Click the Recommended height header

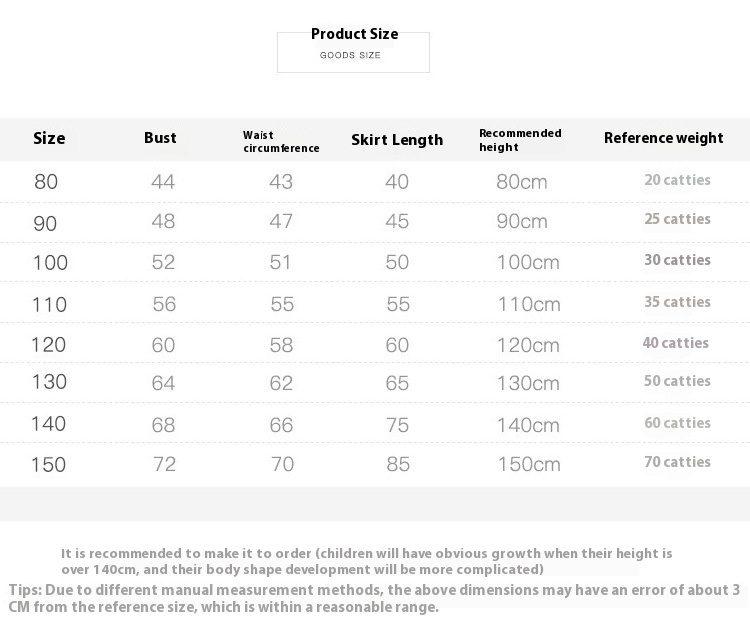click(520, 140)
